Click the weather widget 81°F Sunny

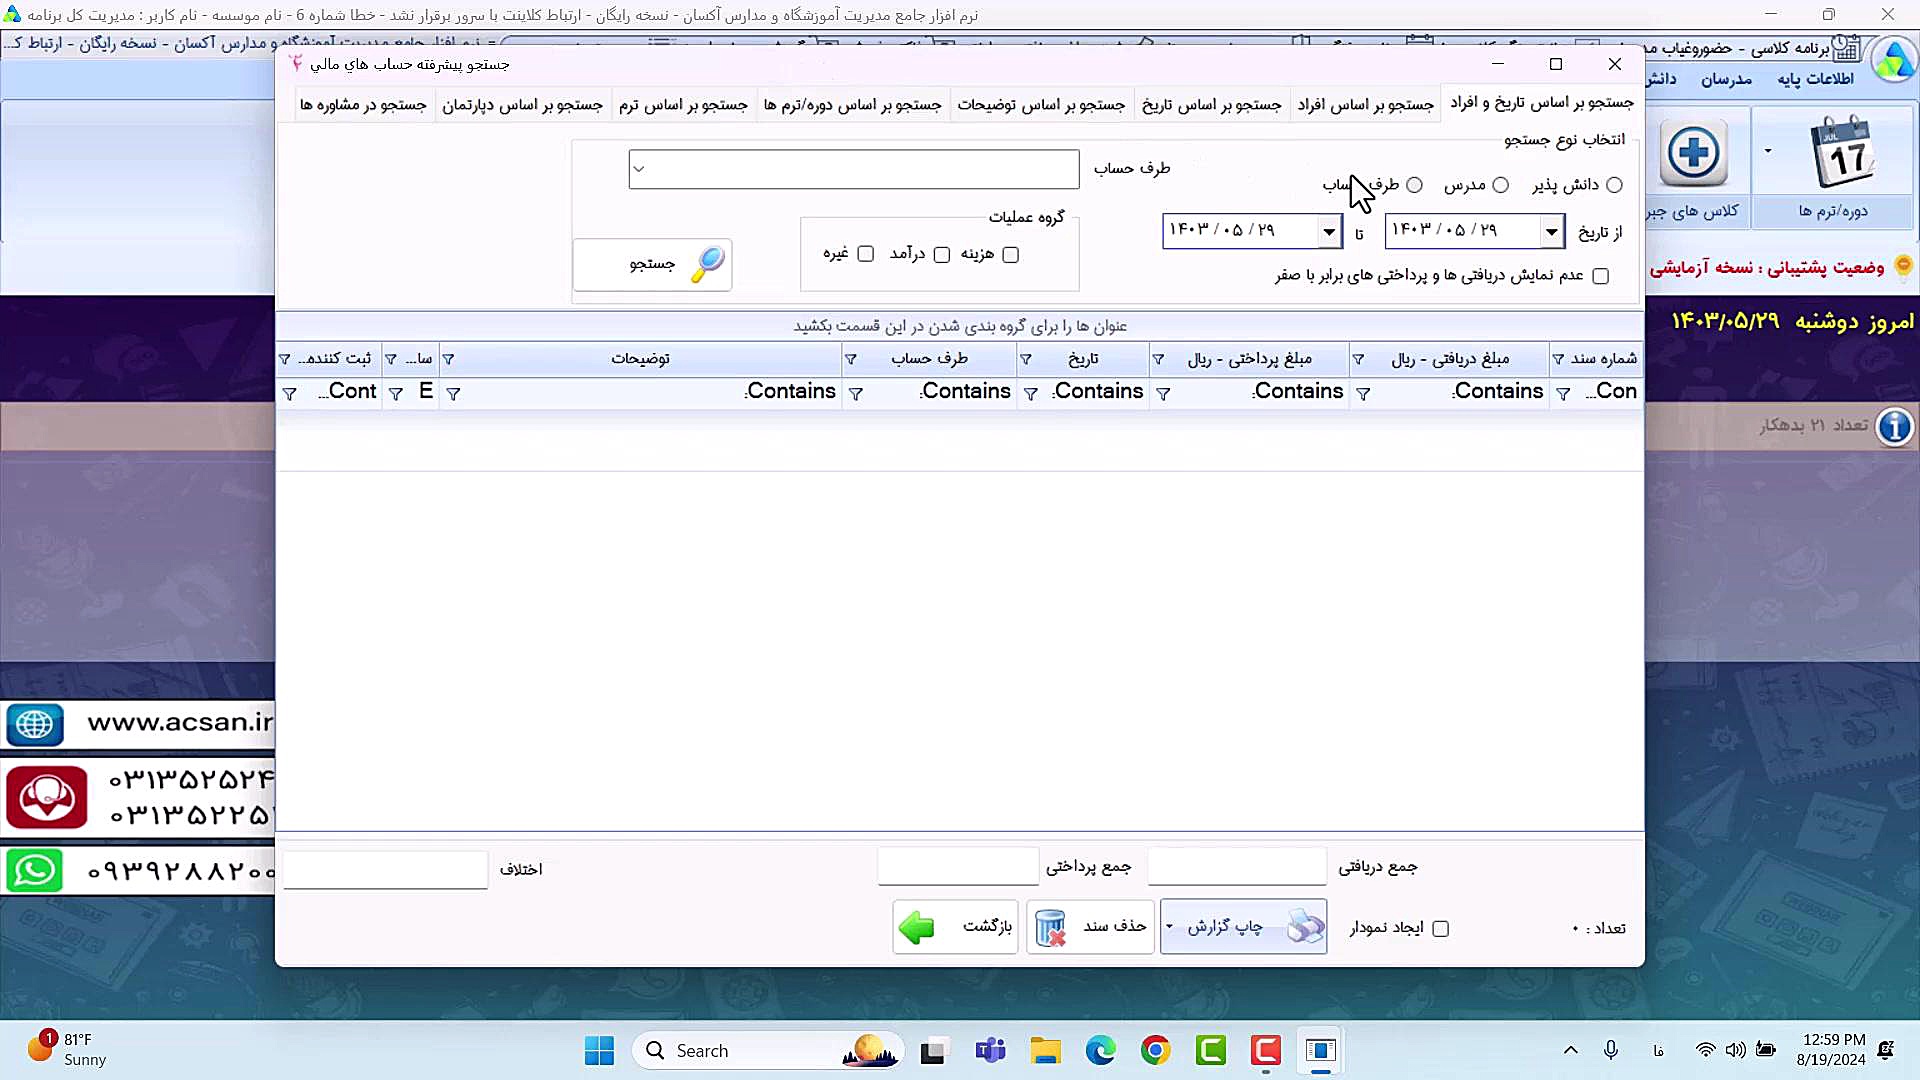[x=67, y=1050]
